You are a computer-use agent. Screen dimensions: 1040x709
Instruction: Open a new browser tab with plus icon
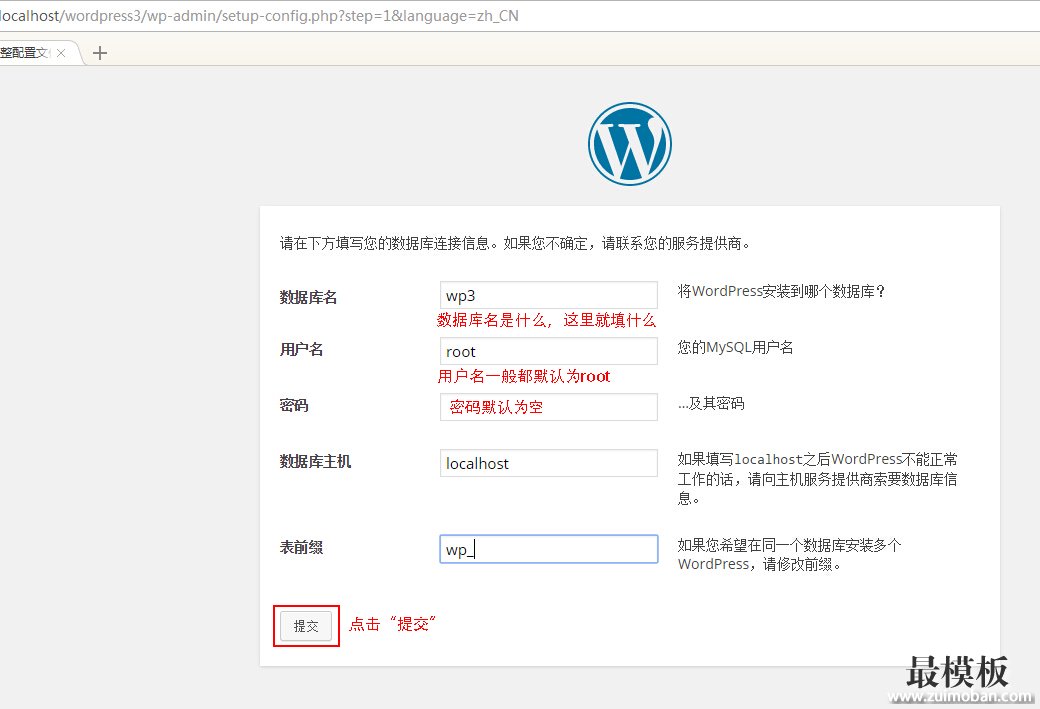point(99,53)
